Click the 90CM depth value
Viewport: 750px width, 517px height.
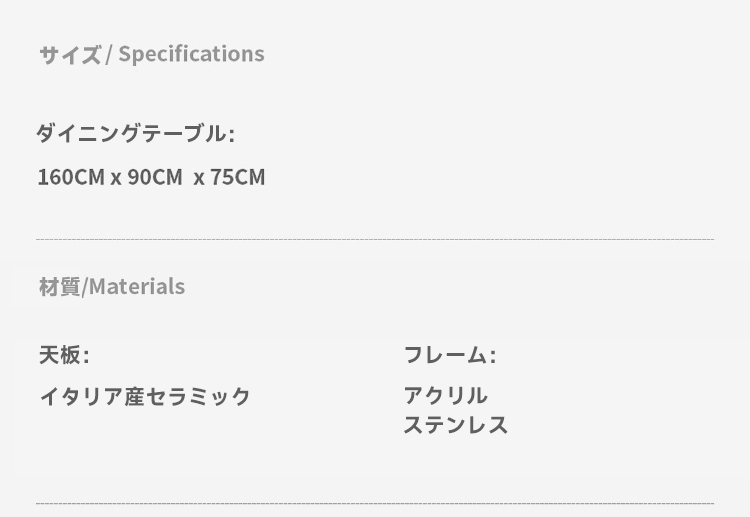pyautogui.click(x=154, y=177)
